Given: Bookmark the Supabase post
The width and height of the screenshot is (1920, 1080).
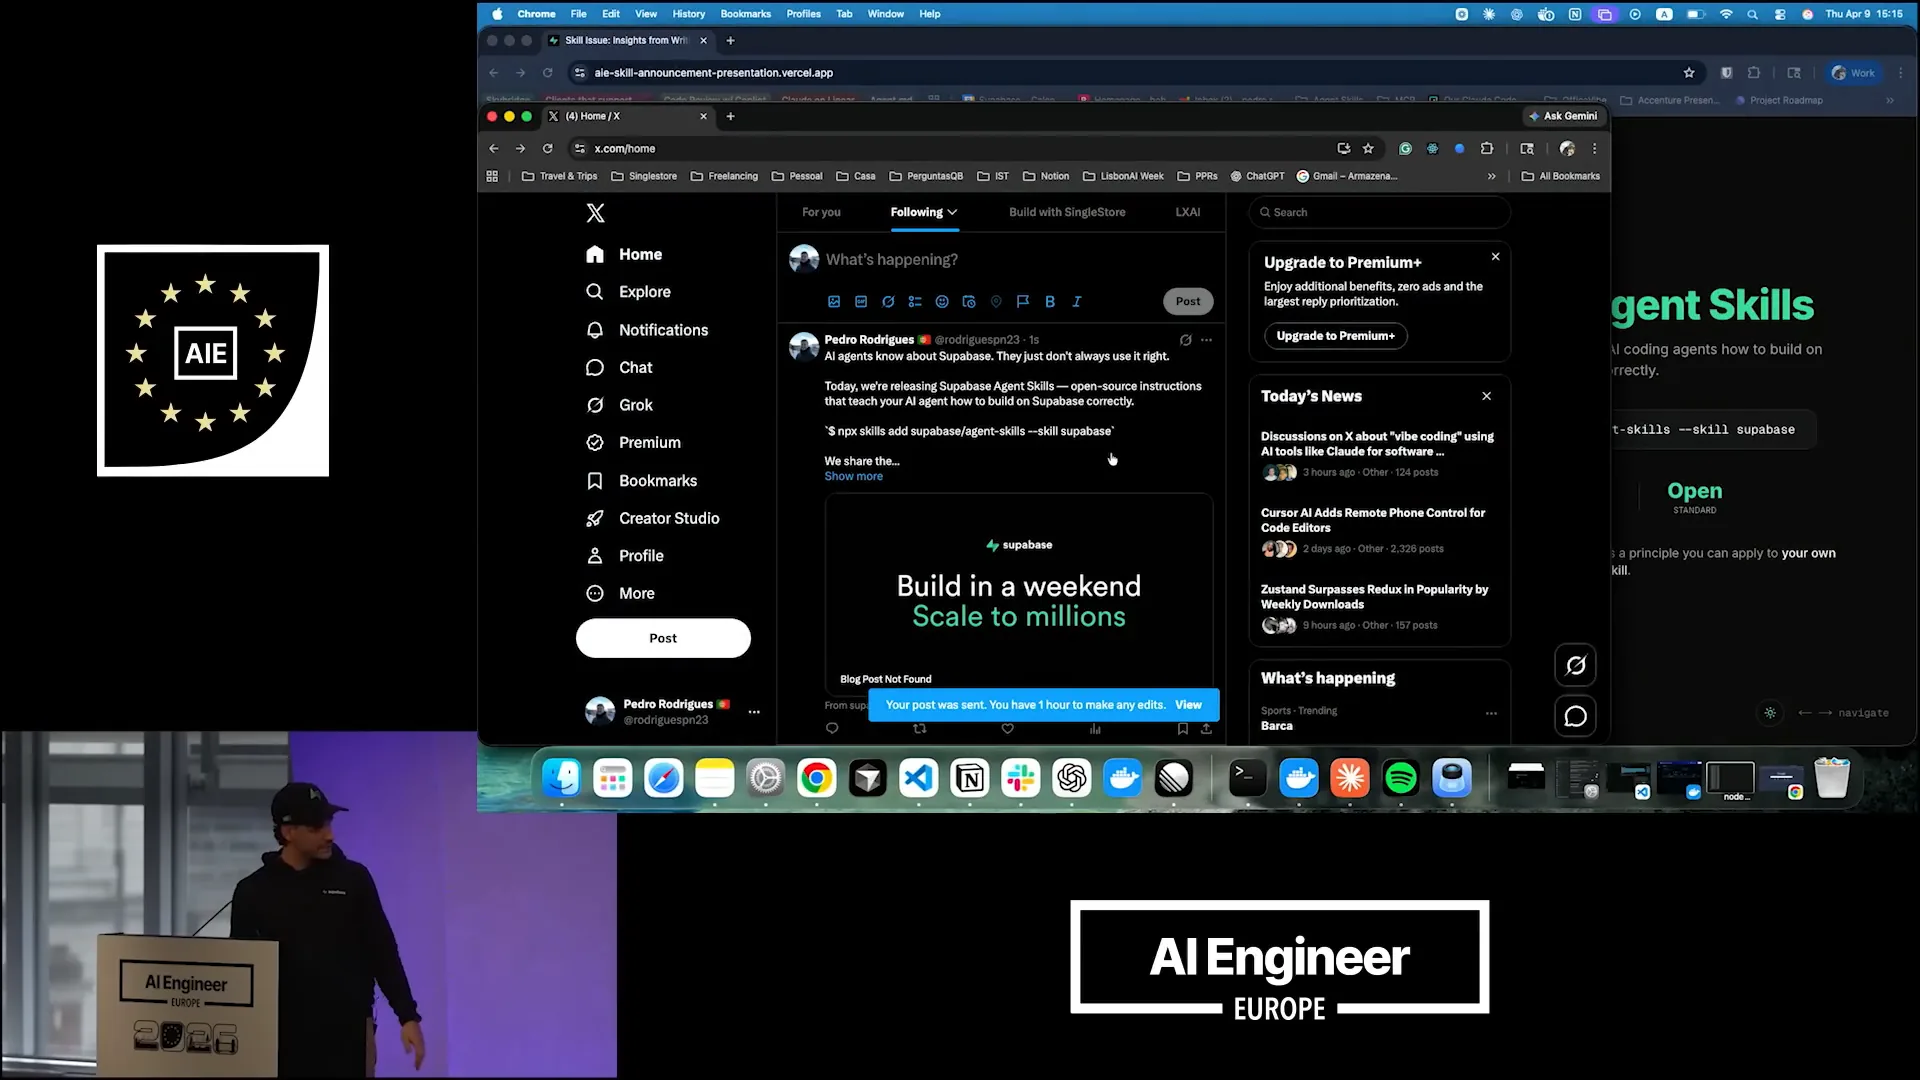Looking at the screenshot, I should tap(1183, 729).
